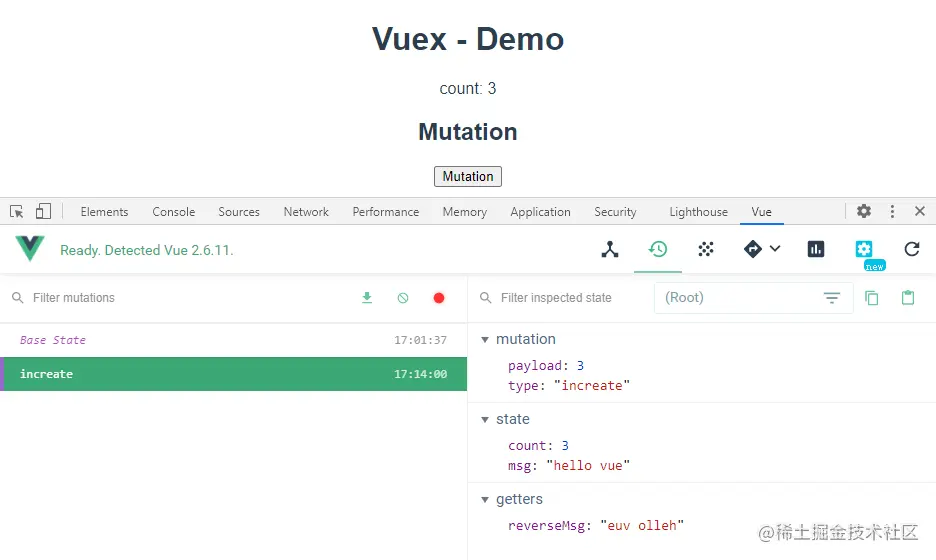This screenshot has height=560, width=936.
Task: Open the routing tab dropdown arrow
Action: coord(775,249)
